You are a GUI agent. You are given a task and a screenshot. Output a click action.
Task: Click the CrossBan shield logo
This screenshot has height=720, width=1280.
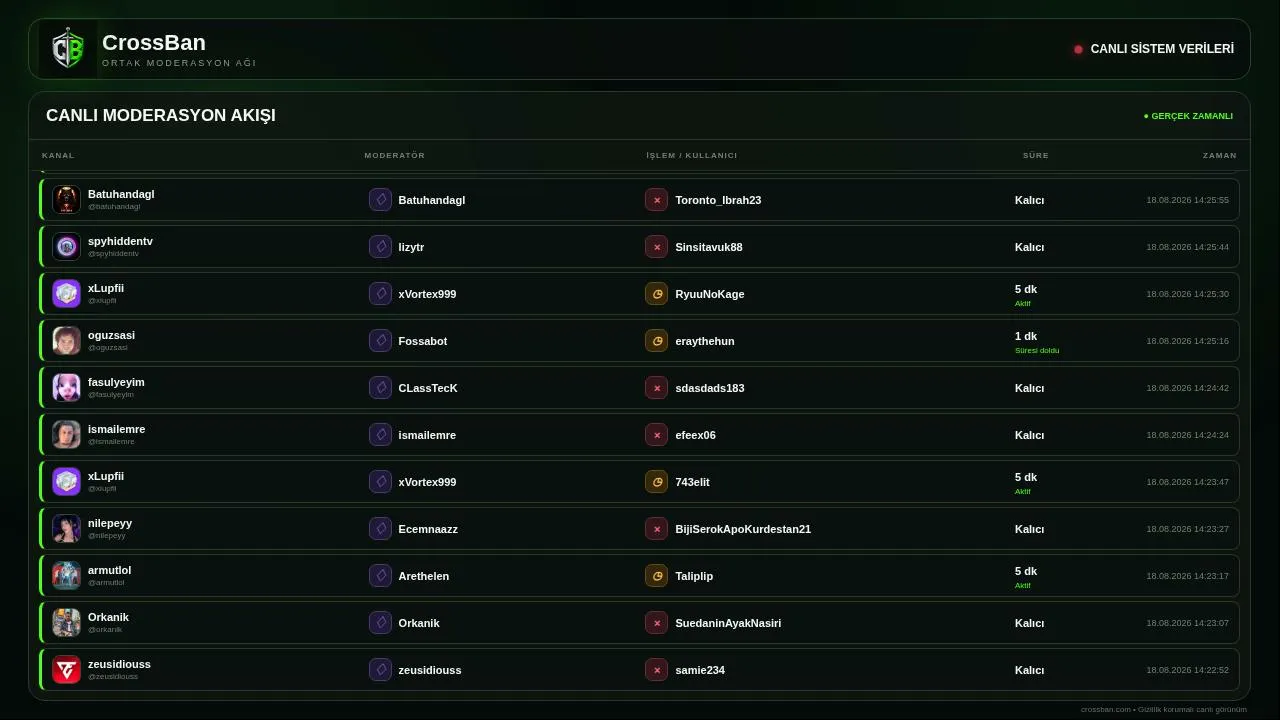(67, 49)
